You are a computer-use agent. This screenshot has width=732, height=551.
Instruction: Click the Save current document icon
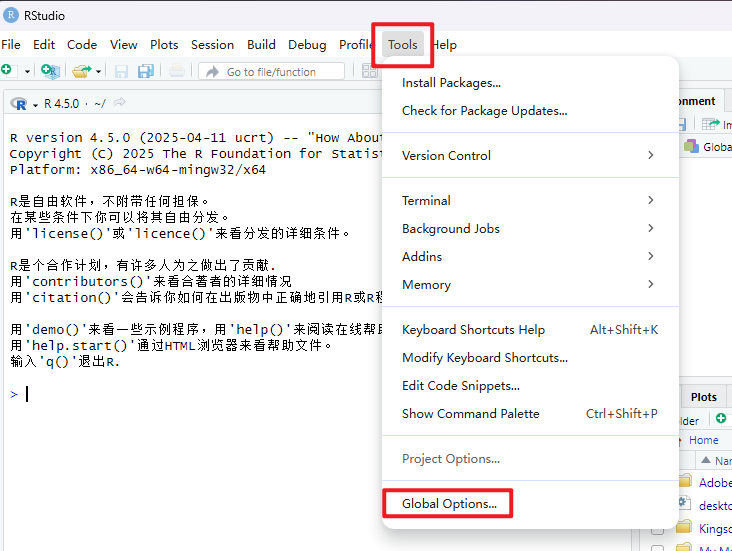pyautogui.click(x=121, y=71)
